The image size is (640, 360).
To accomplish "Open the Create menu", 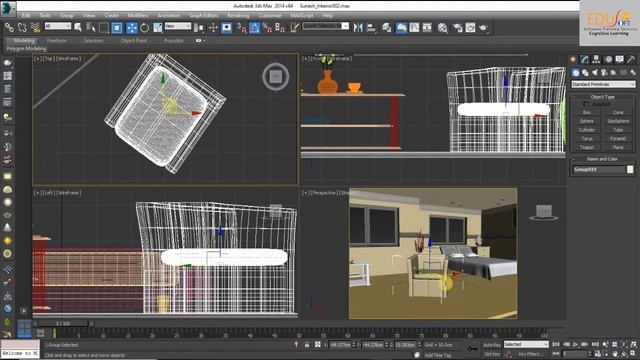I will [111, 16].
